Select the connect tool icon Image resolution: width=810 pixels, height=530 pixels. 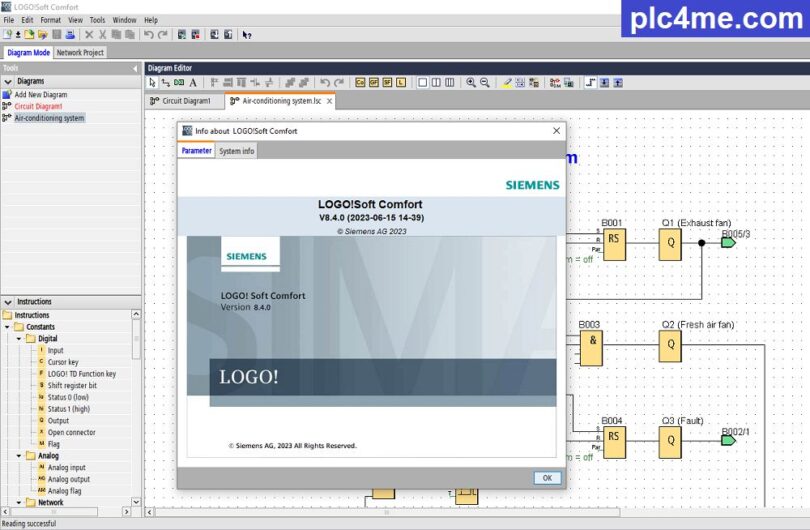coord(166,83)
